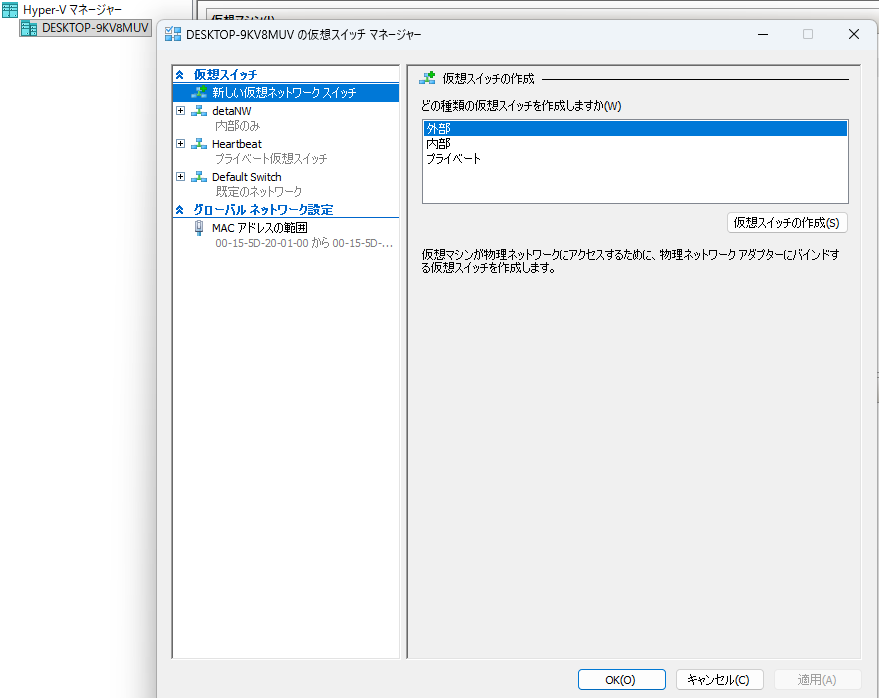
Task: Click the DESKTOP-9KV8MUV server icon
Action: coord(29,28)
